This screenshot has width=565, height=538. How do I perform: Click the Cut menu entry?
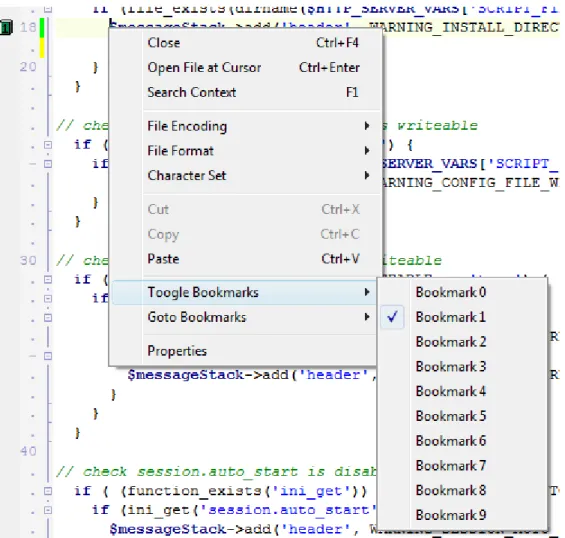tap(245, 209)
